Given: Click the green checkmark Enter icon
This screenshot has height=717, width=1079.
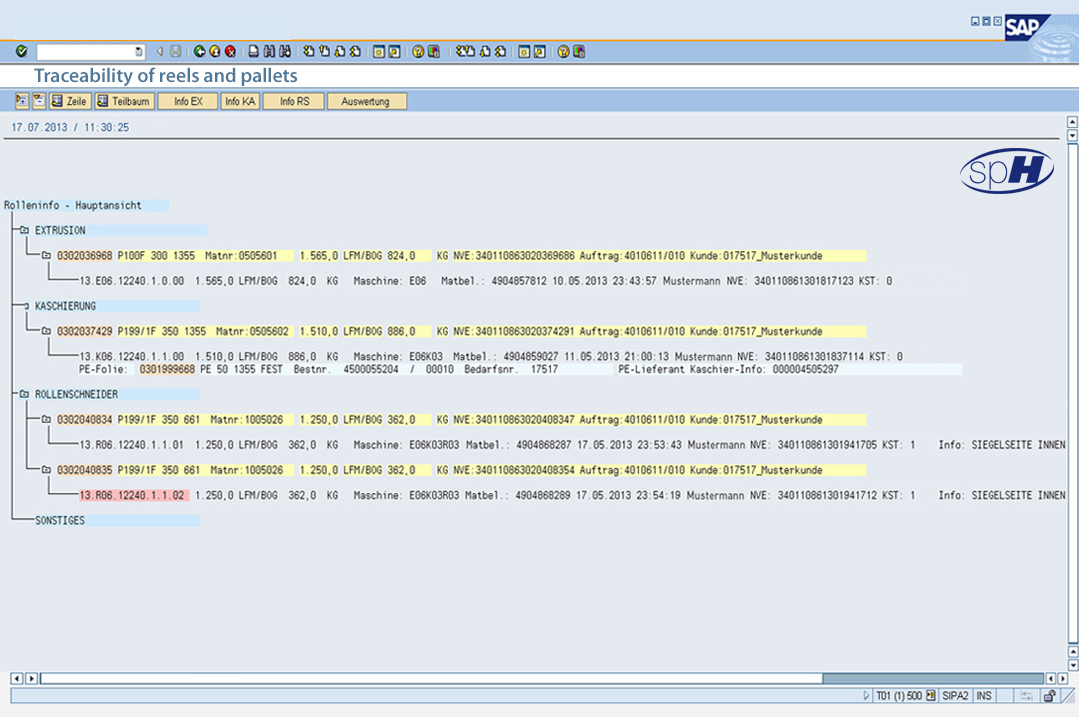Looking at the screenshot, I should tap(21, 51).
